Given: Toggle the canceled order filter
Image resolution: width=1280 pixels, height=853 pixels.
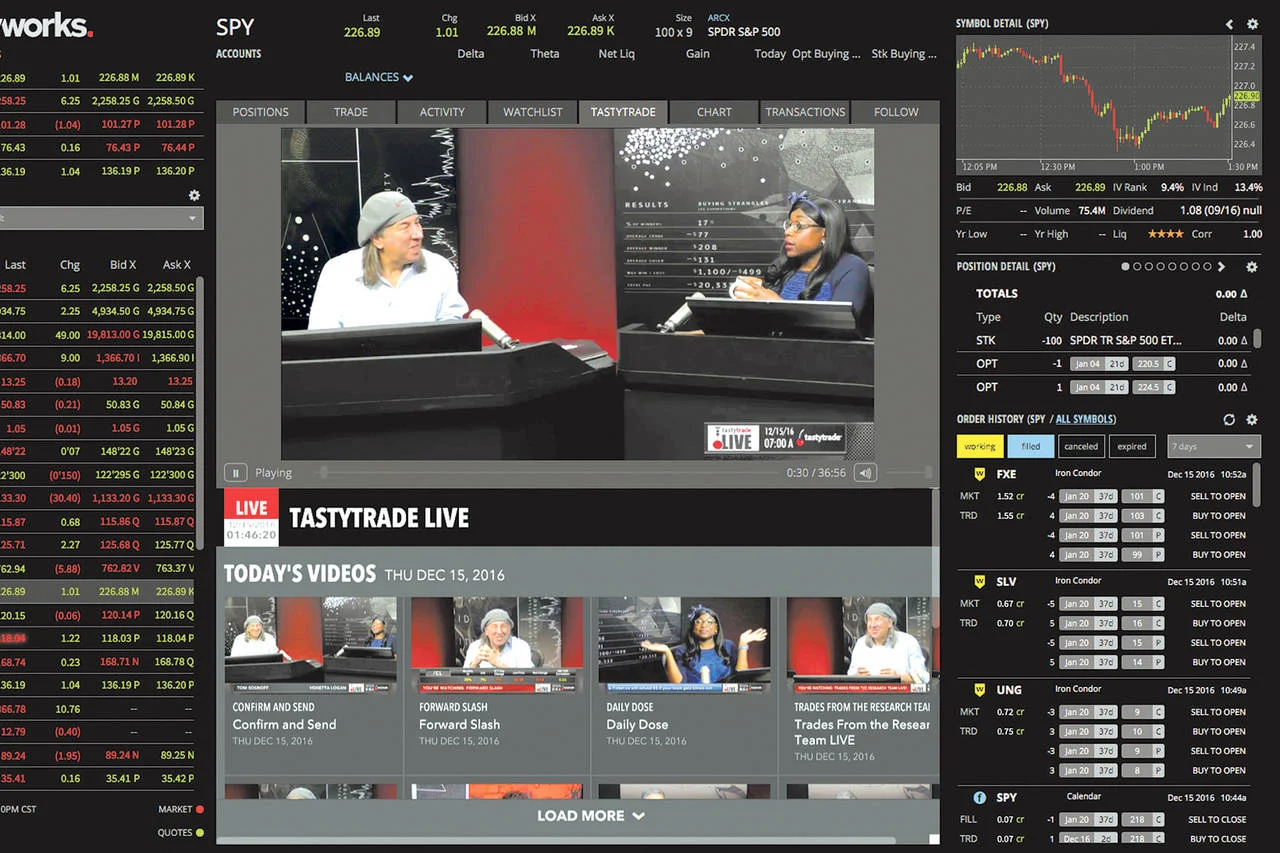Looking at the screenshot, I should coord(1081,446).
